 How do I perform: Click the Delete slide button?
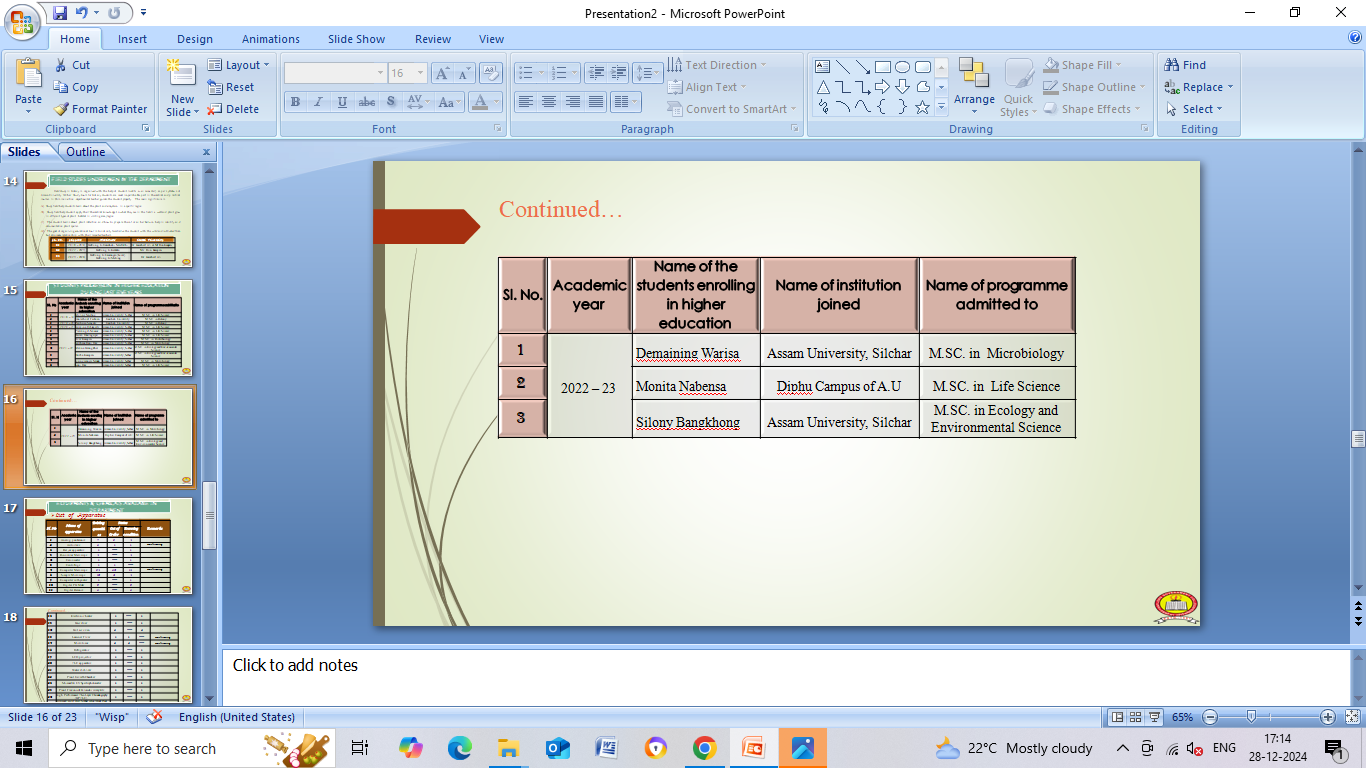(233, 109)
